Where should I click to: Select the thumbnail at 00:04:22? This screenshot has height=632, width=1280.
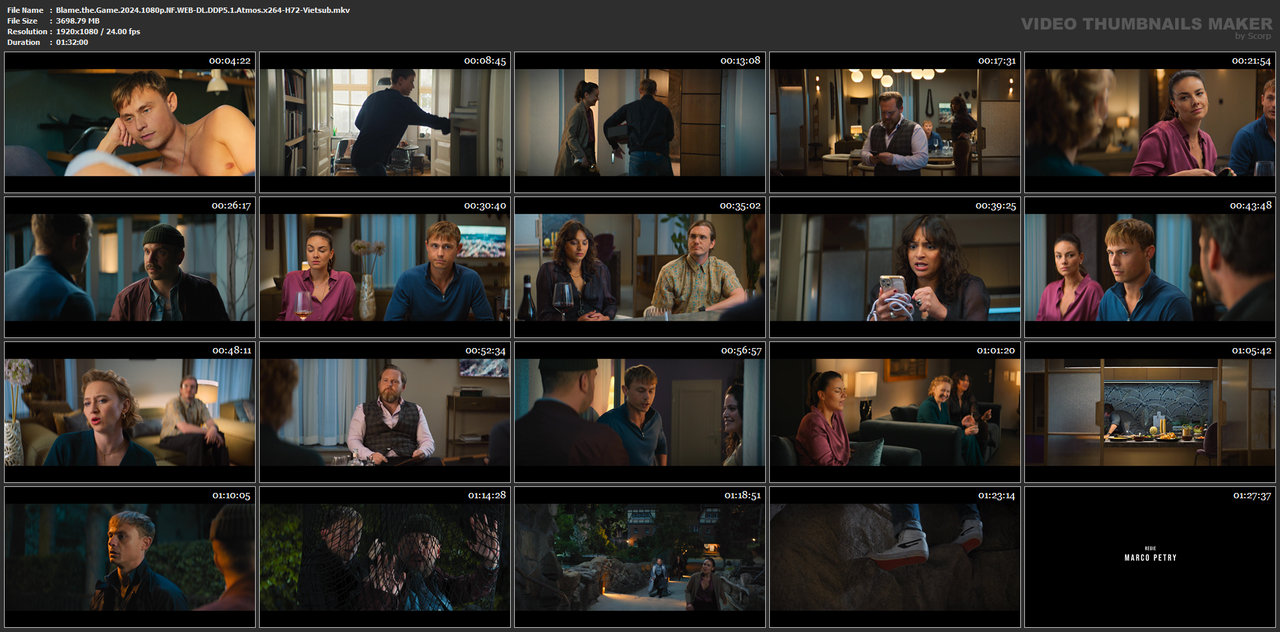point(130,122)
